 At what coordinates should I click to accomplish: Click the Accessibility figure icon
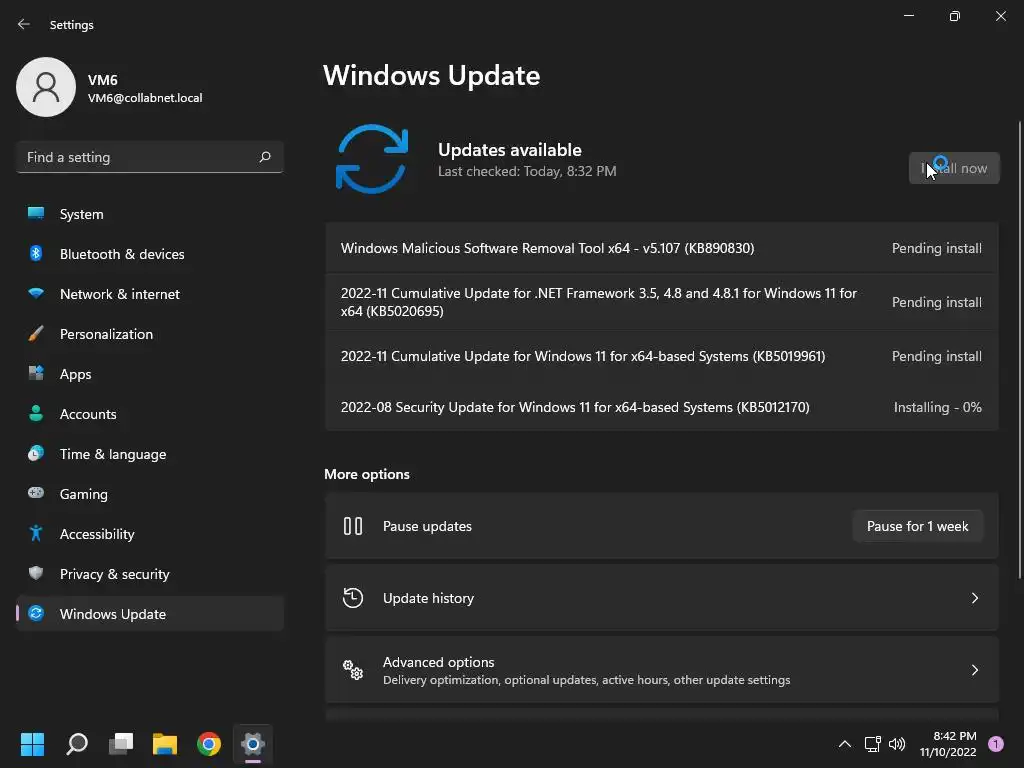(36, 534)
